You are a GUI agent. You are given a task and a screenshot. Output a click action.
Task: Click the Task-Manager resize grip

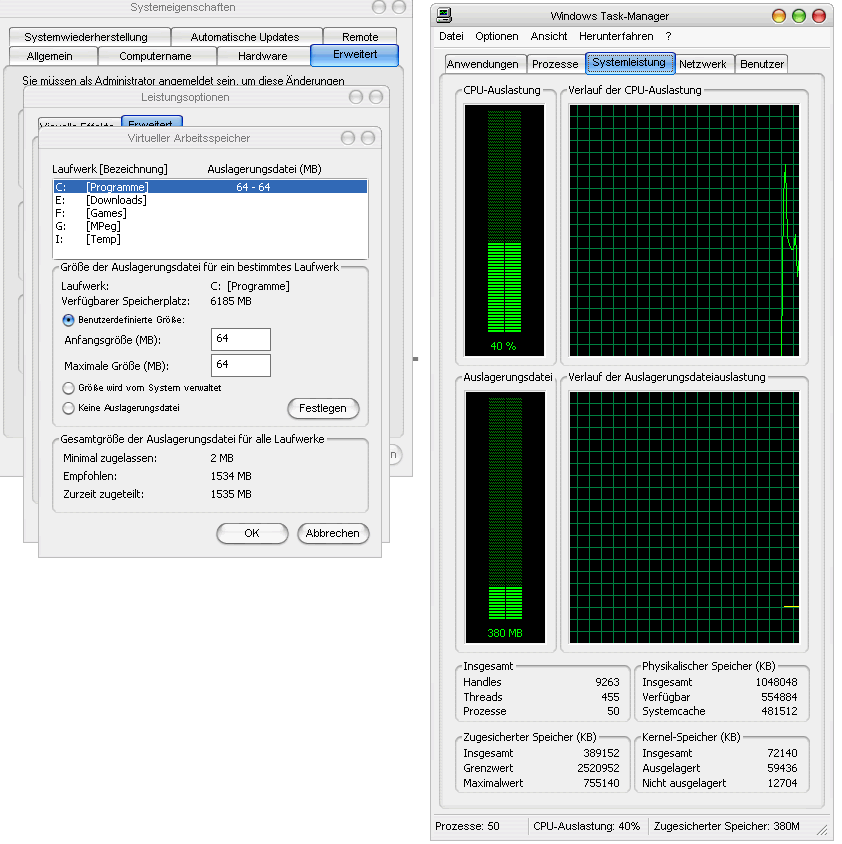click(822, 830)
